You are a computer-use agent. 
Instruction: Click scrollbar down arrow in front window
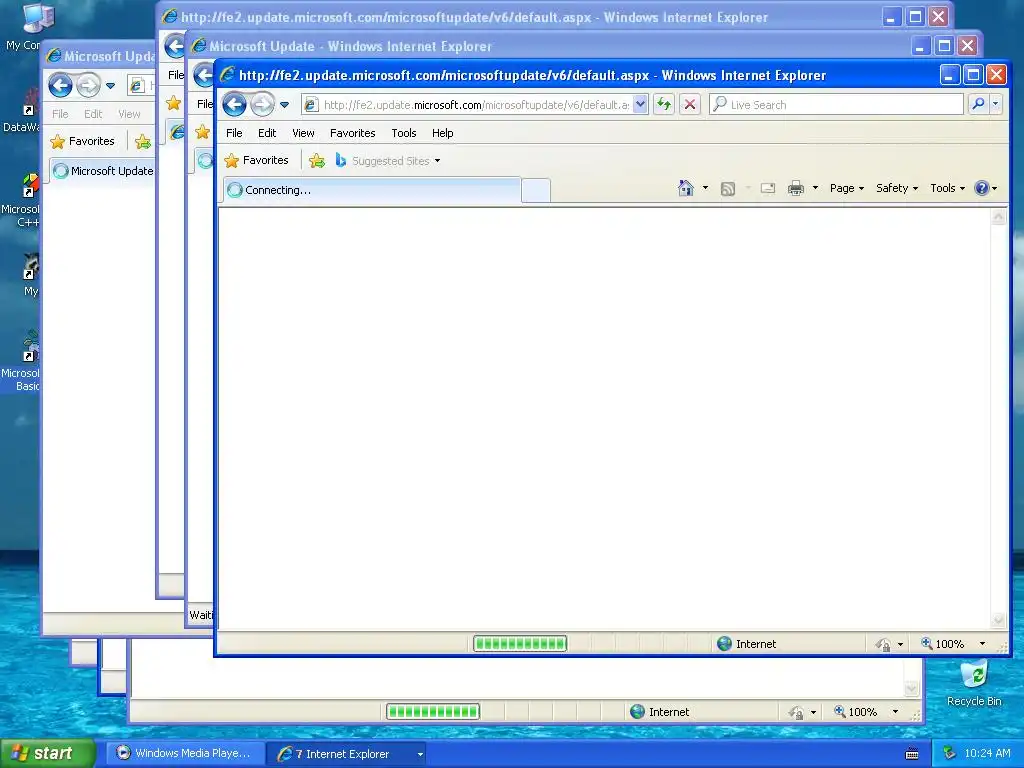(999, 620)
